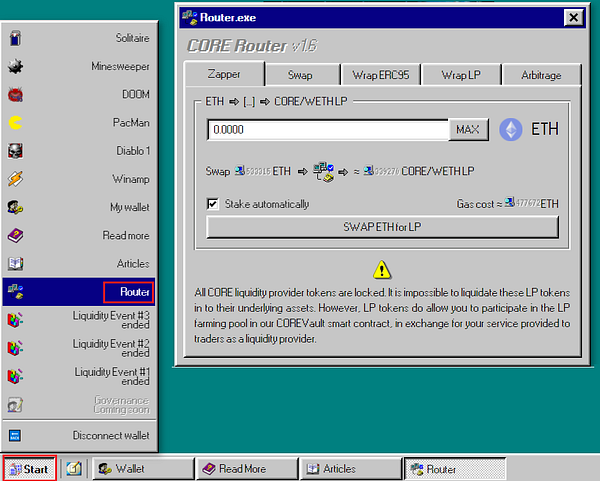Open Liquidity Event #3 ended entry

click(x=80, y=320)
